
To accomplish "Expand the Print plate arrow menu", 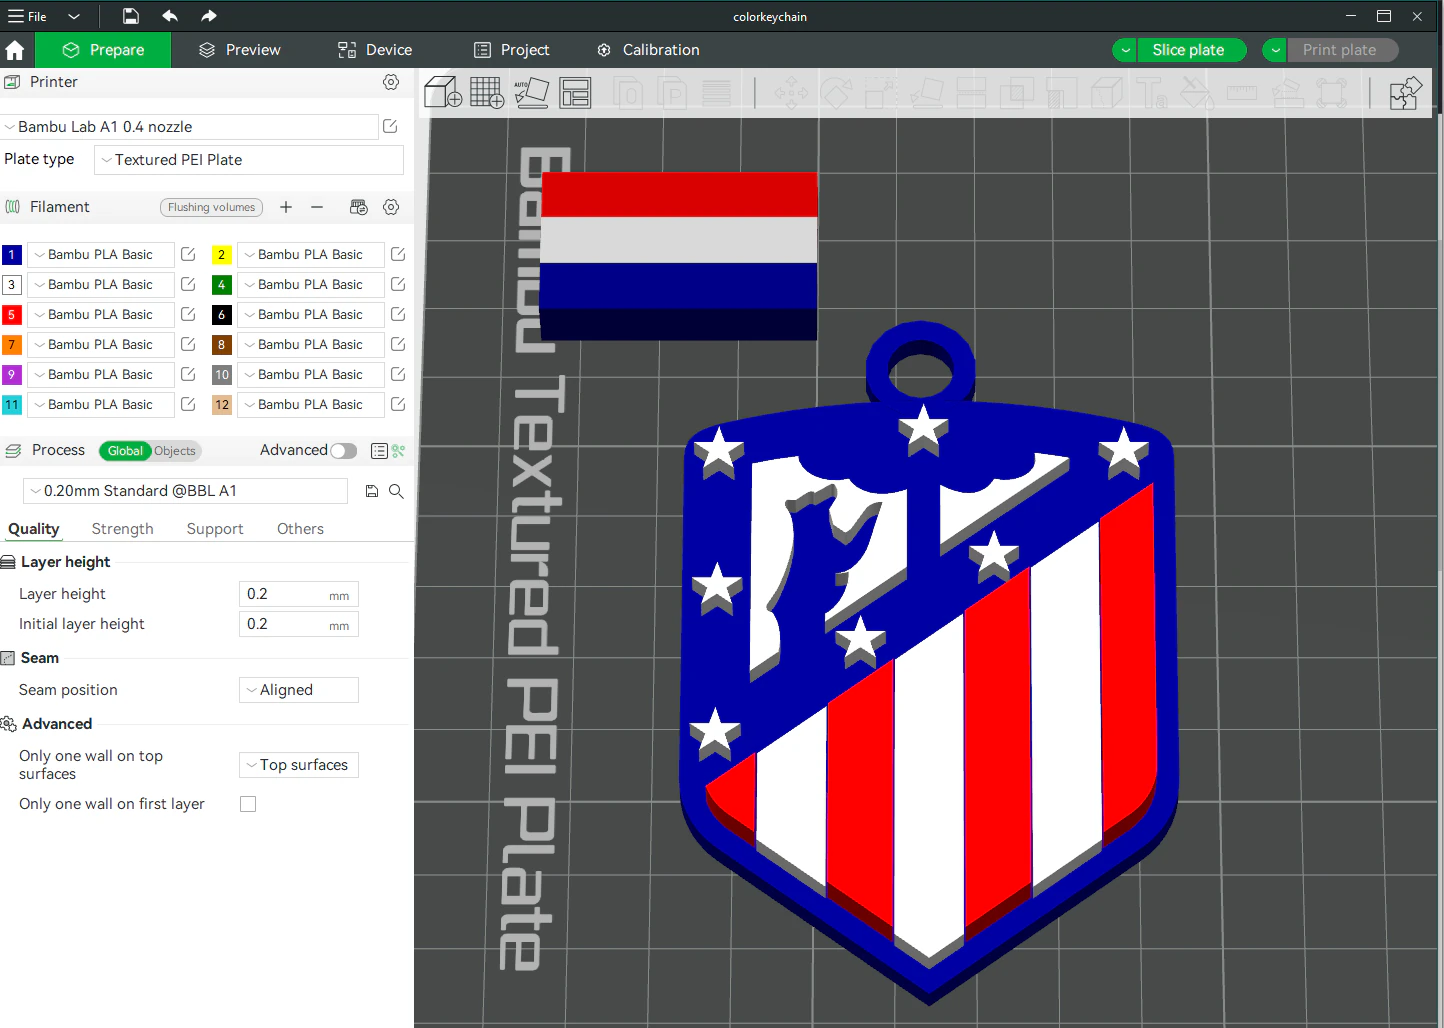I will click(x=1275, y=50).
